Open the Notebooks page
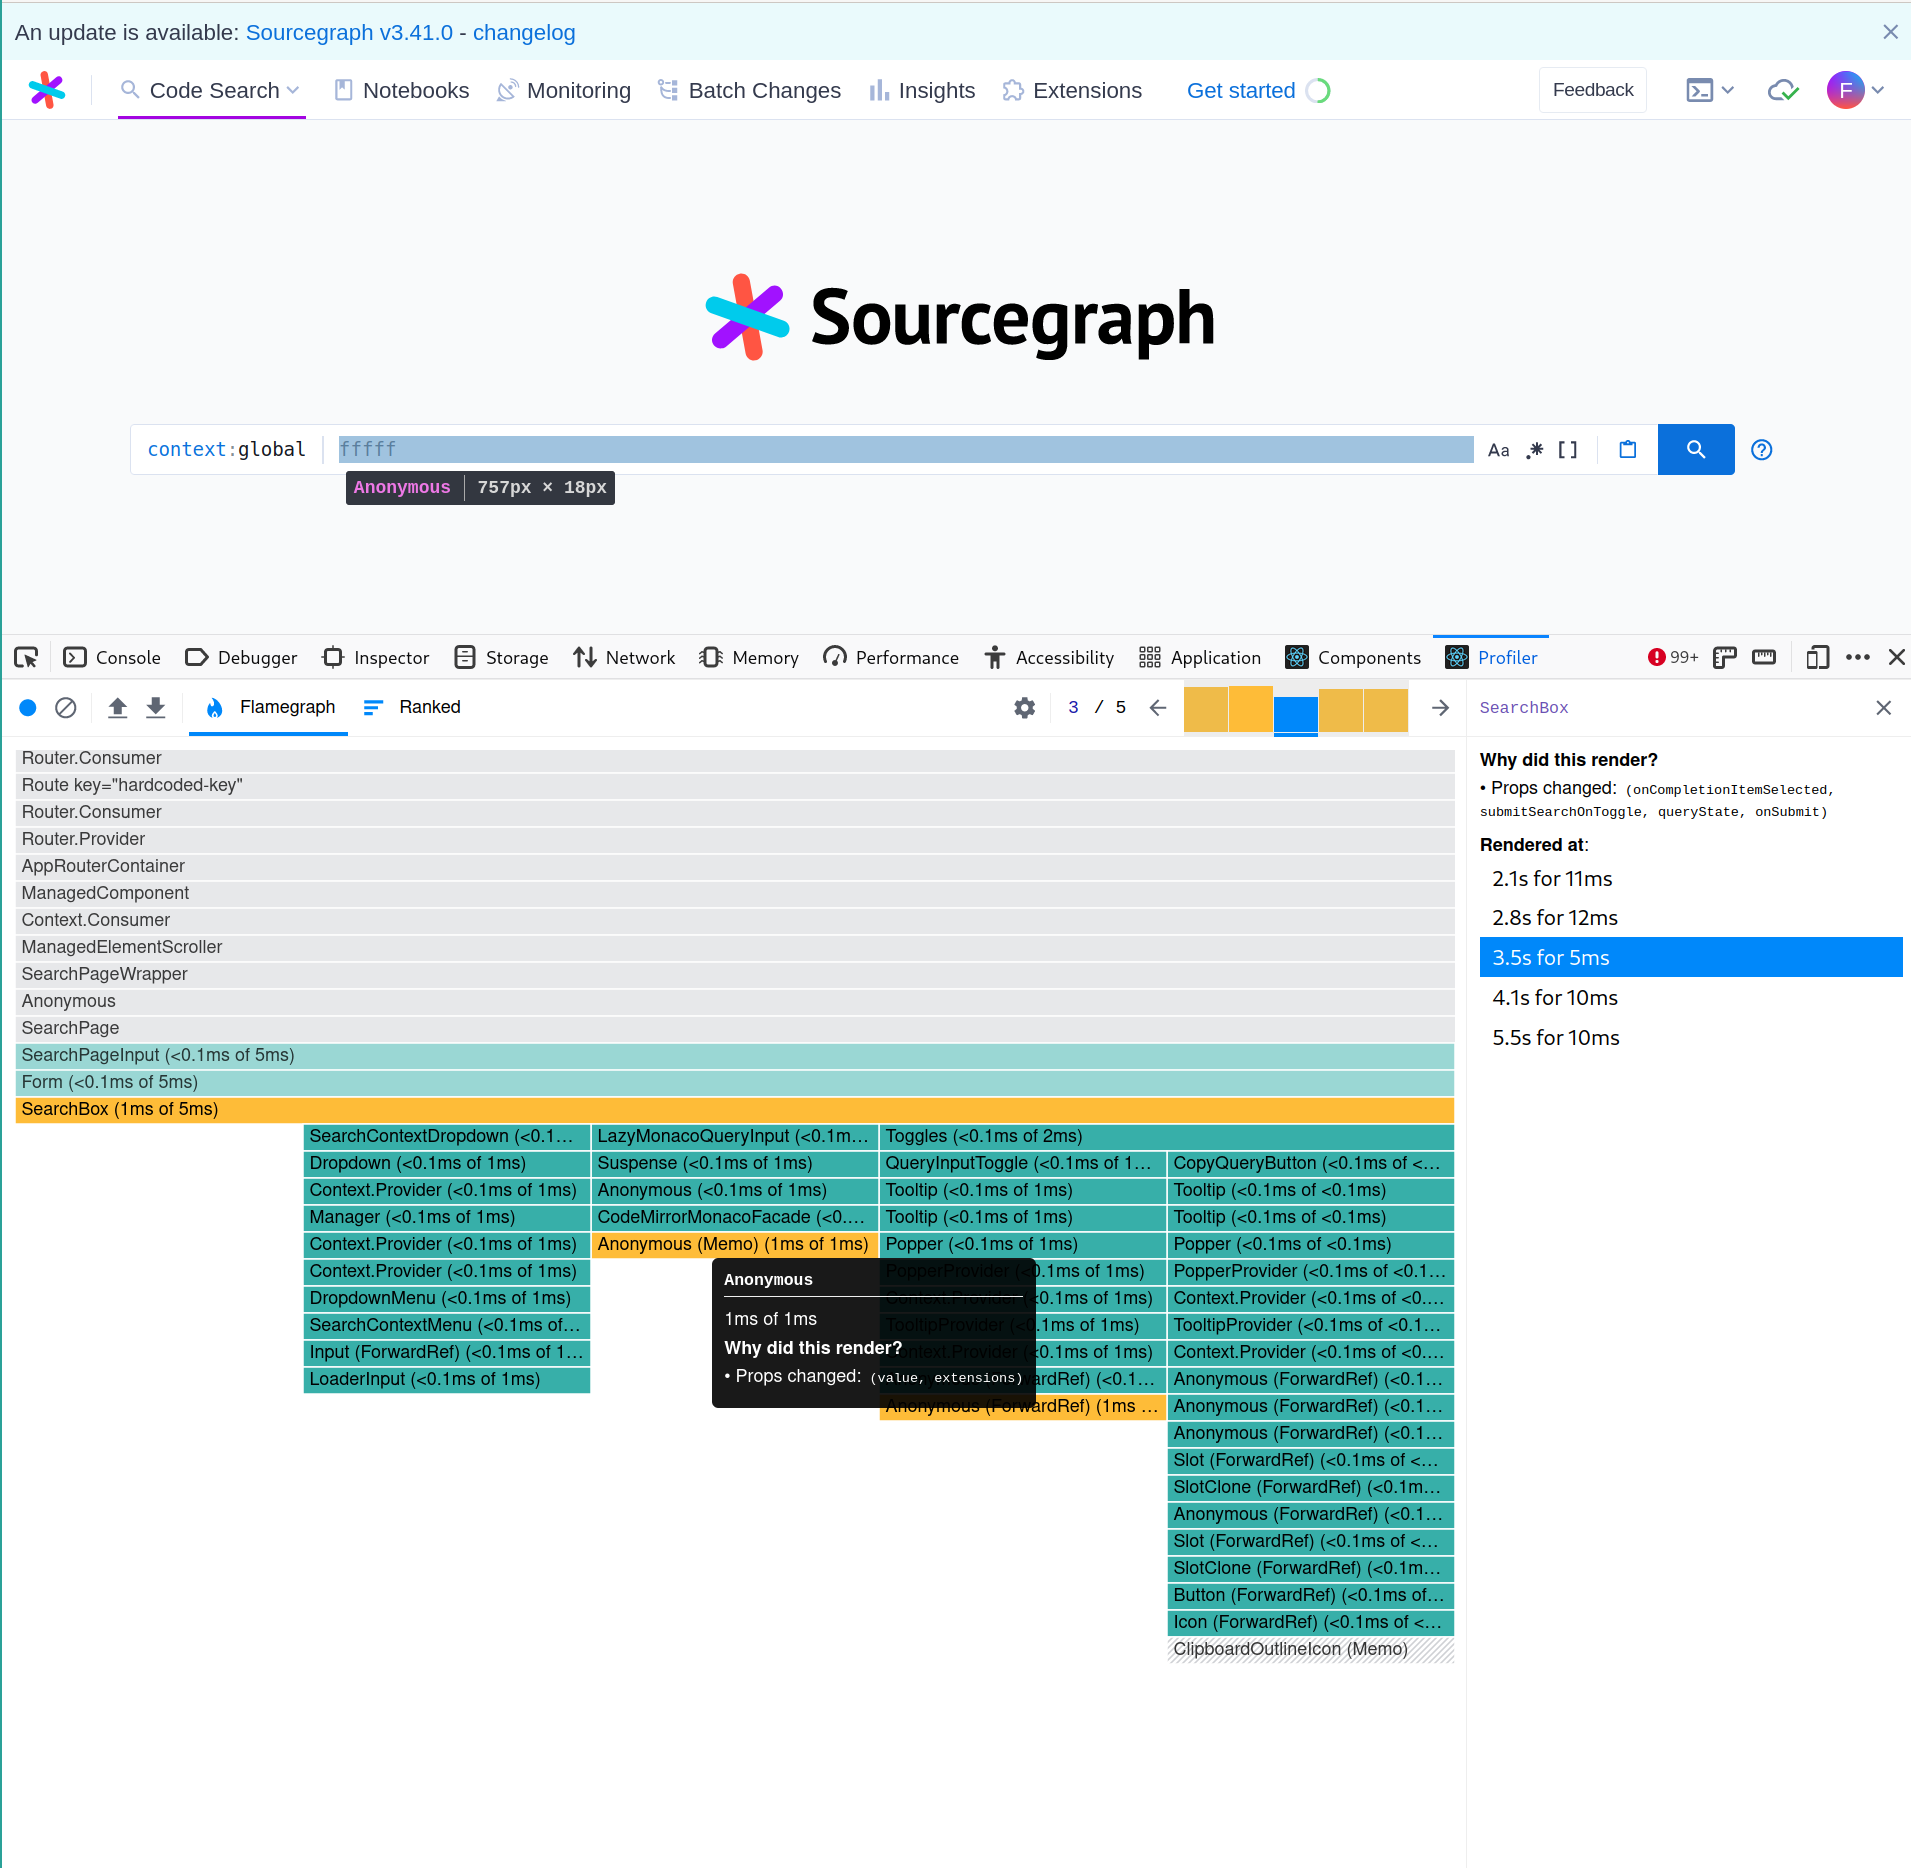Viewport: 1911px width, 1868px height. (401, 90)
